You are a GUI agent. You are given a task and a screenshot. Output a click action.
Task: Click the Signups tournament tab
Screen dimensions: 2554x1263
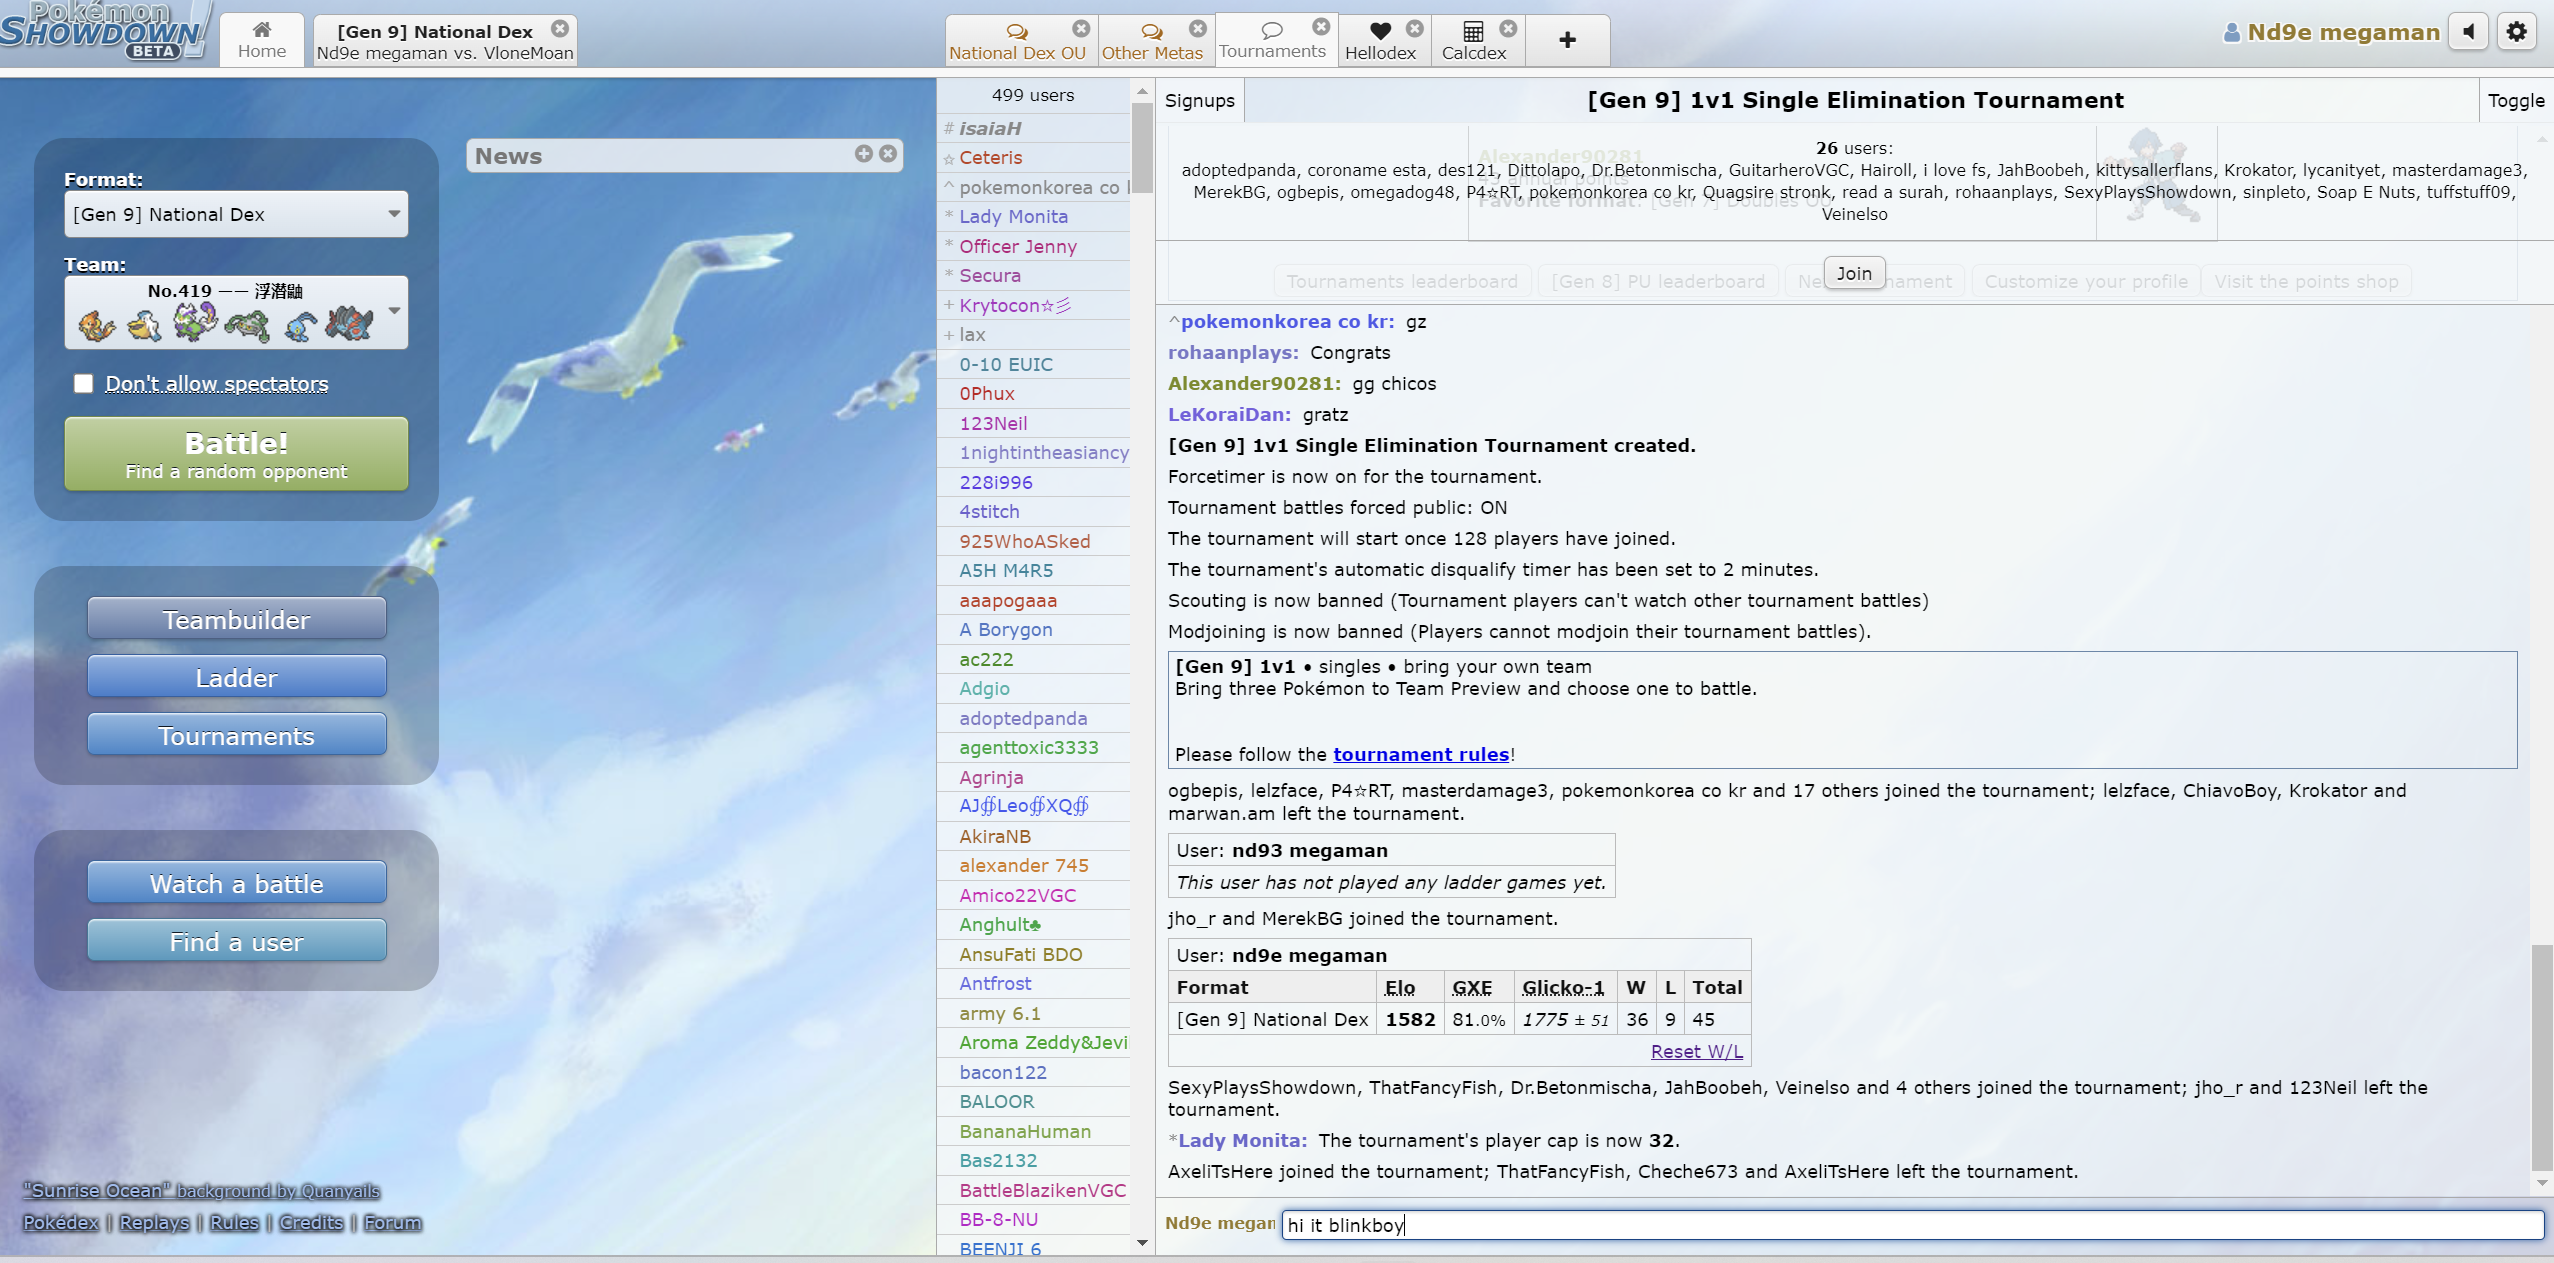tap(1199, 100)
